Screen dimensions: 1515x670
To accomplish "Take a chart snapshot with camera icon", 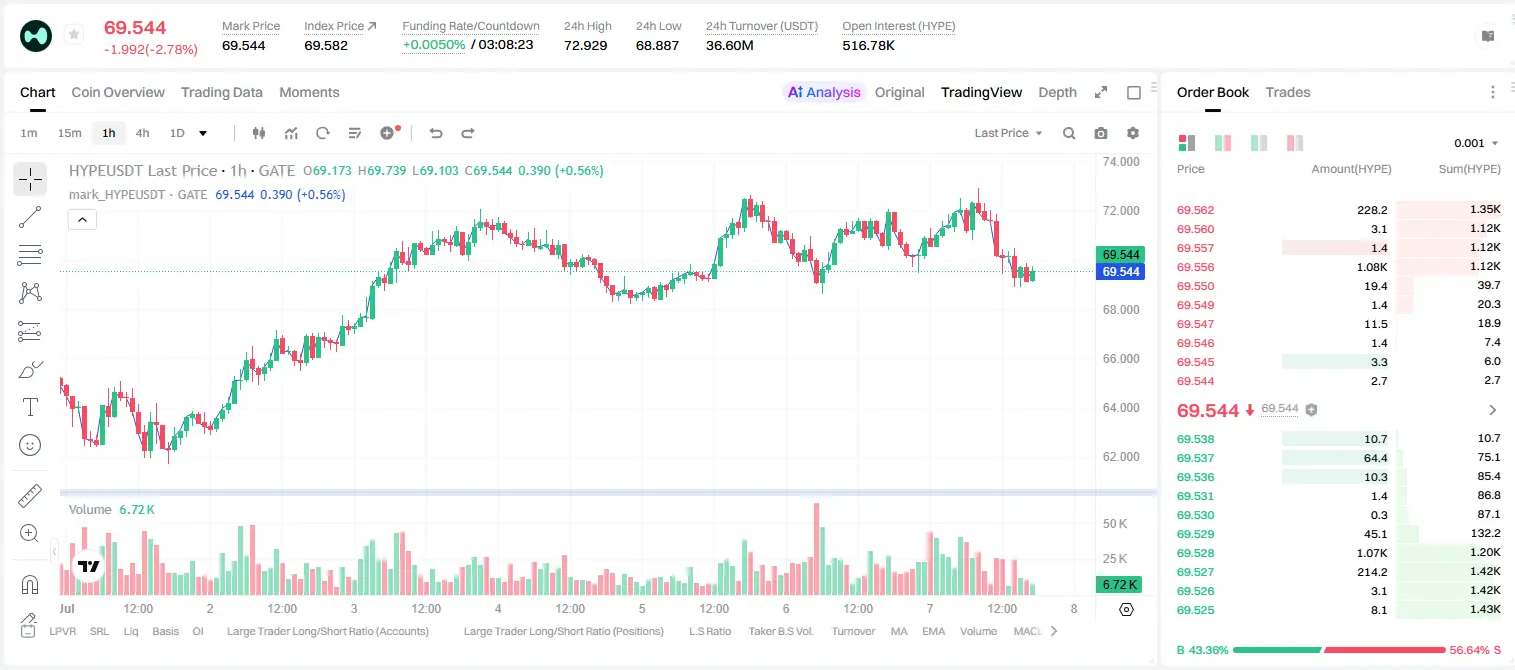I will (x=1101, y=133).
